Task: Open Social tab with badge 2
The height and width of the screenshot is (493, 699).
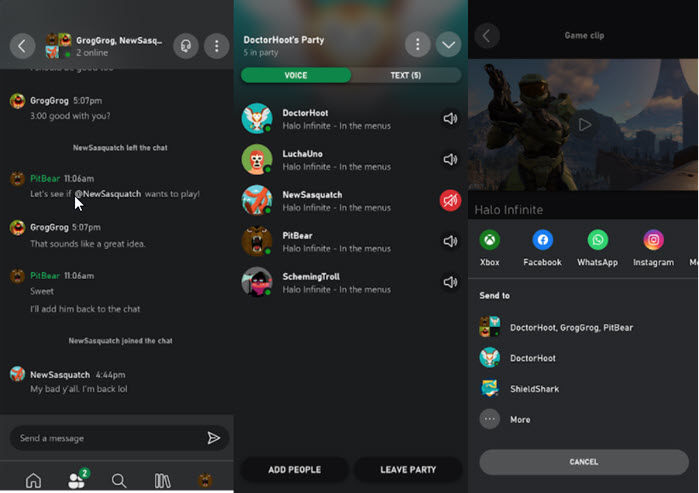Action: click(78, 479)
